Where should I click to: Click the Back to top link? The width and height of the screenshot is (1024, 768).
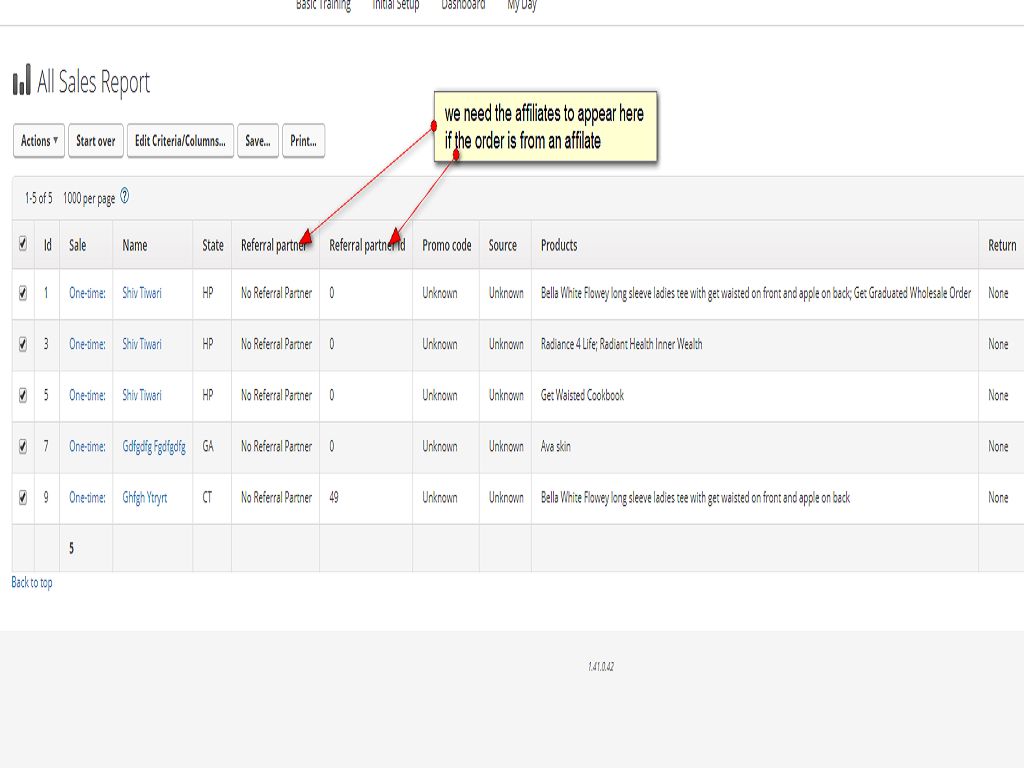click(32, 582)
